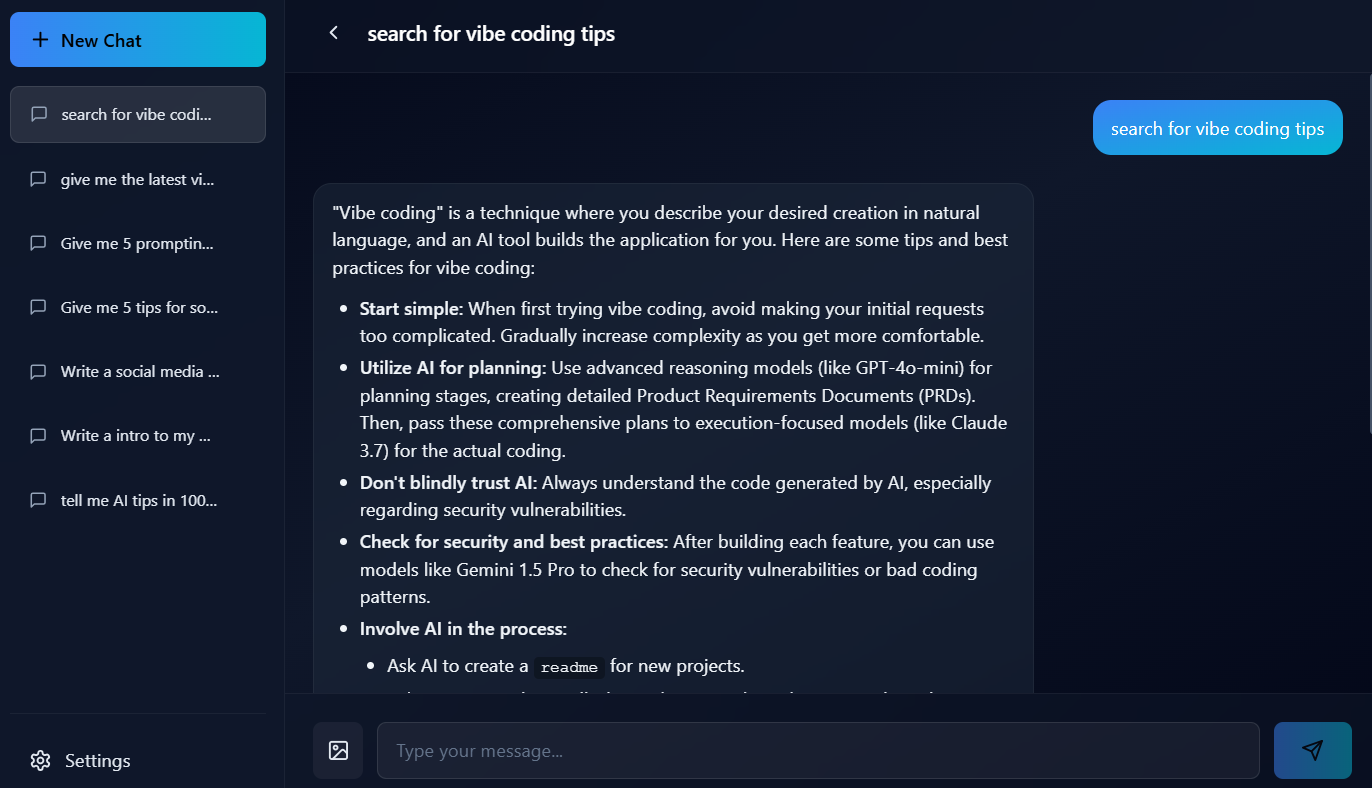Click chat icon next to 'Give me 5 promptin...'
The width and height of the screenshot is (1372, 788).
[39, 243]
